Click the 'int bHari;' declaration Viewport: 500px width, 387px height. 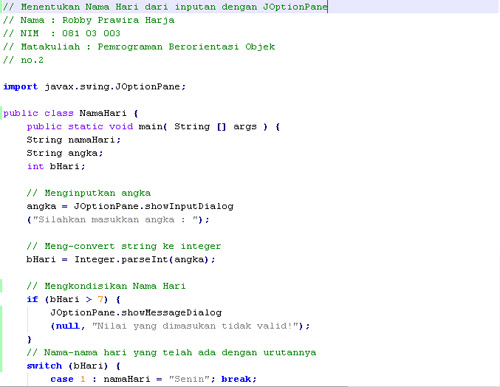(x=56, y=166)
